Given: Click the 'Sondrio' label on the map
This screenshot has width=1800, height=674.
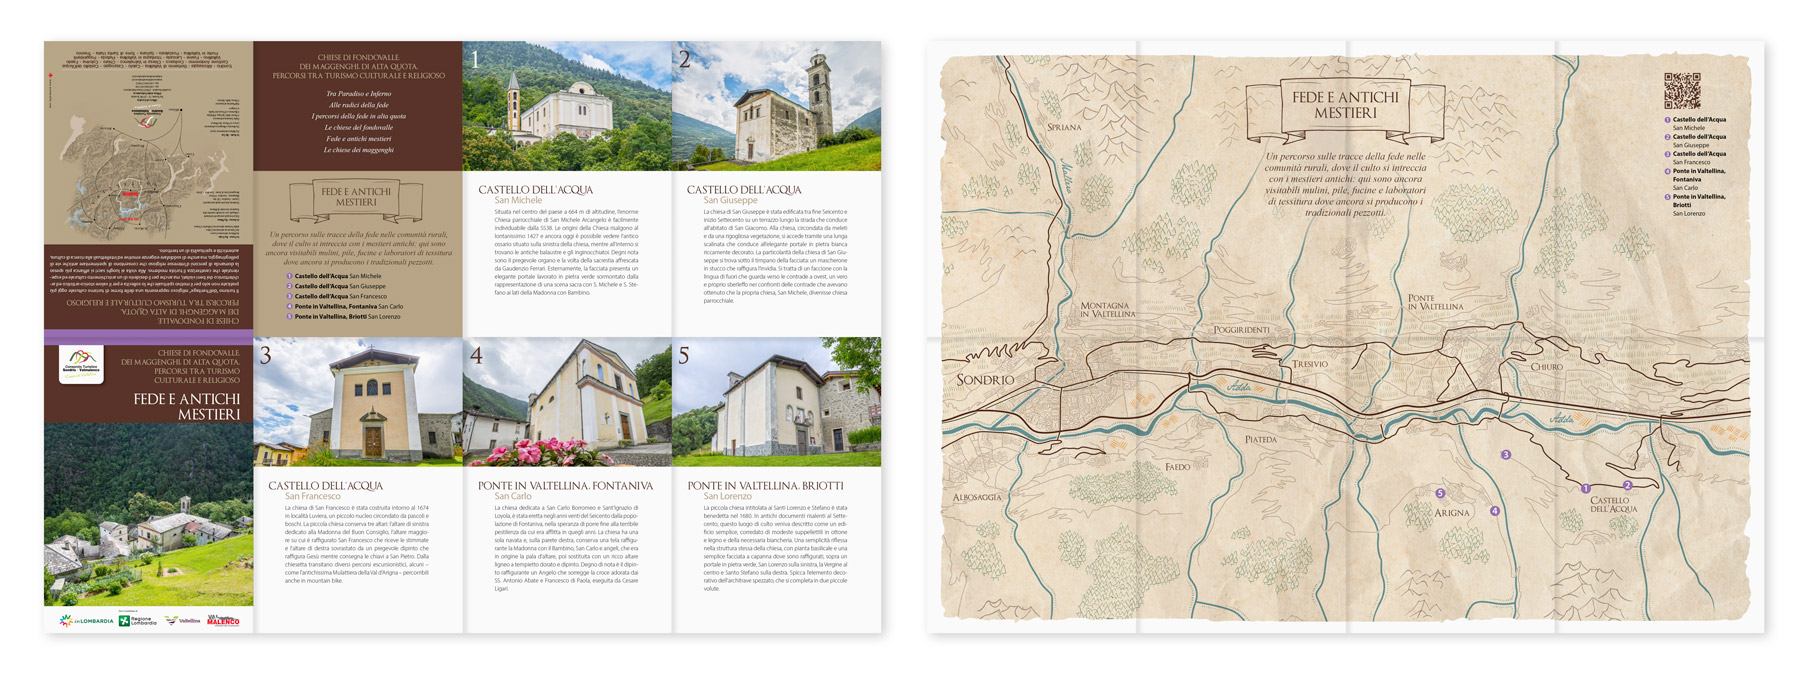Looking at the screenshot, I should tap(985, 379).
